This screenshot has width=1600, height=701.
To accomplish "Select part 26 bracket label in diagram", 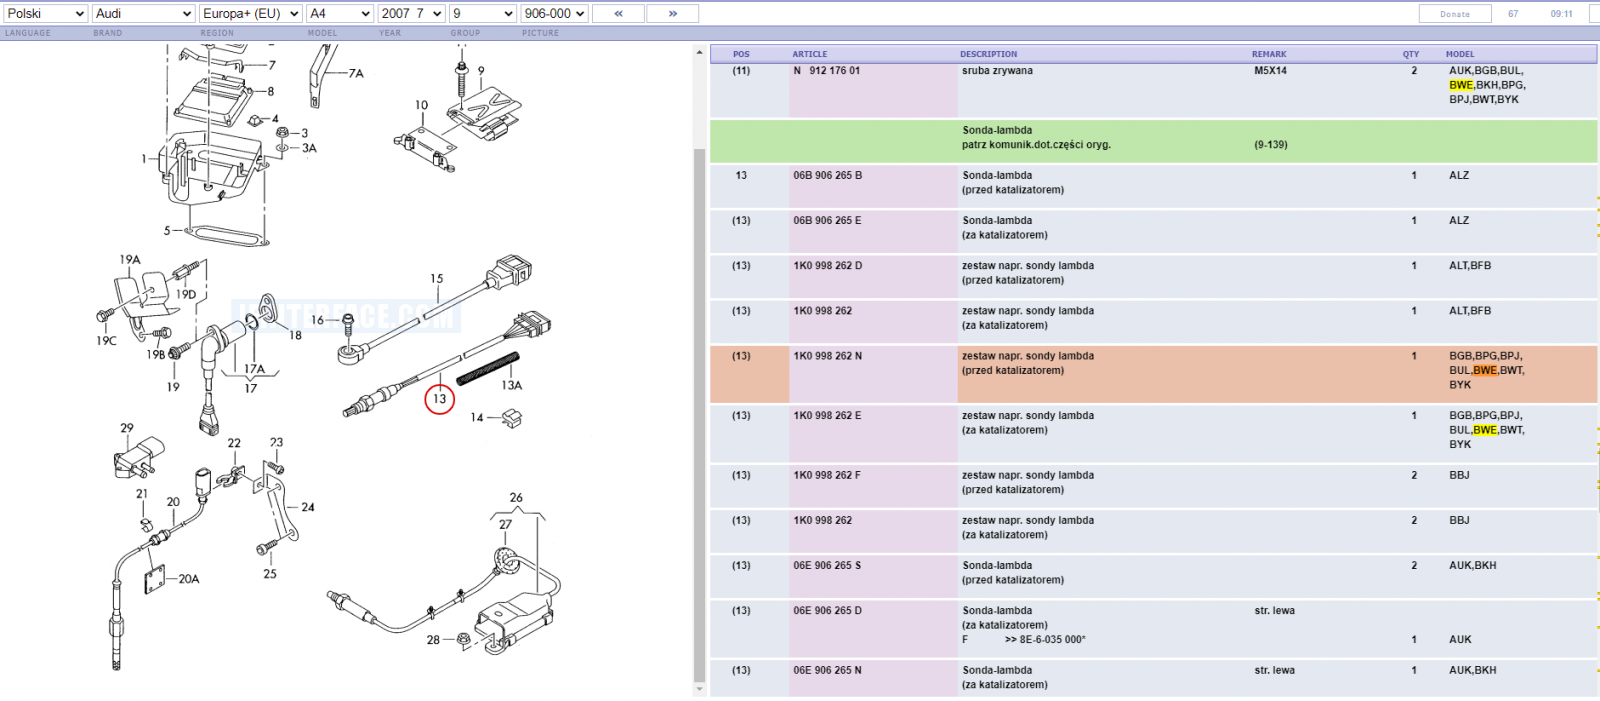I will click(x=516, y=497).
